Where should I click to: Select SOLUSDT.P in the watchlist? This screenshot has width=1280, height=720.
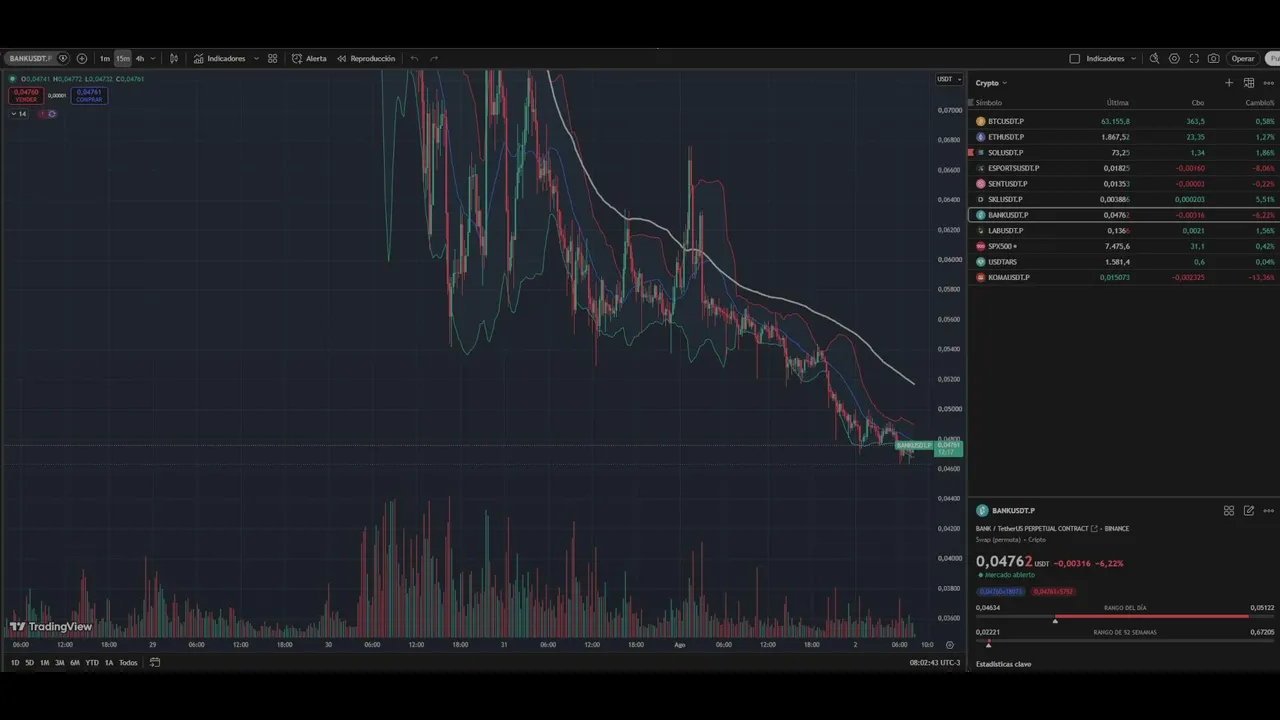click(1124, 153)
